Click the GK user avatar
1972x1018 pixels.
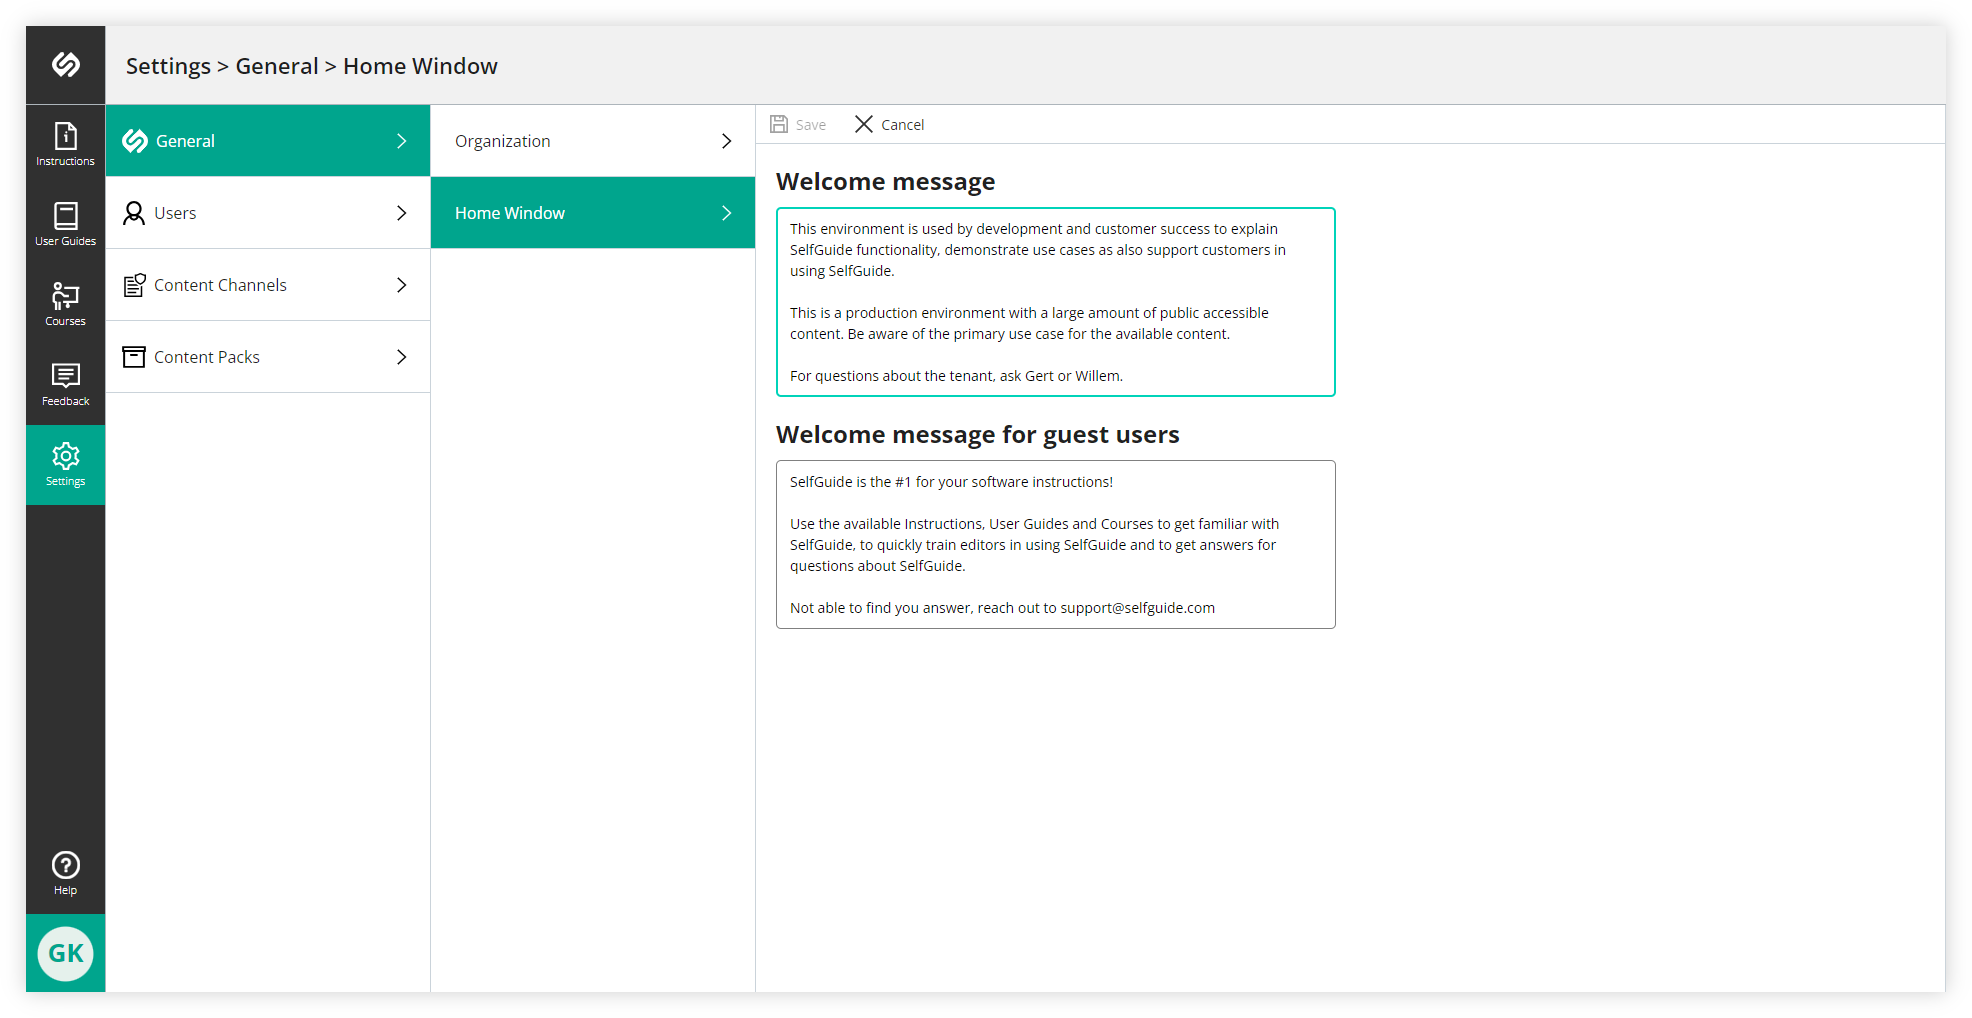click(65, 953)
